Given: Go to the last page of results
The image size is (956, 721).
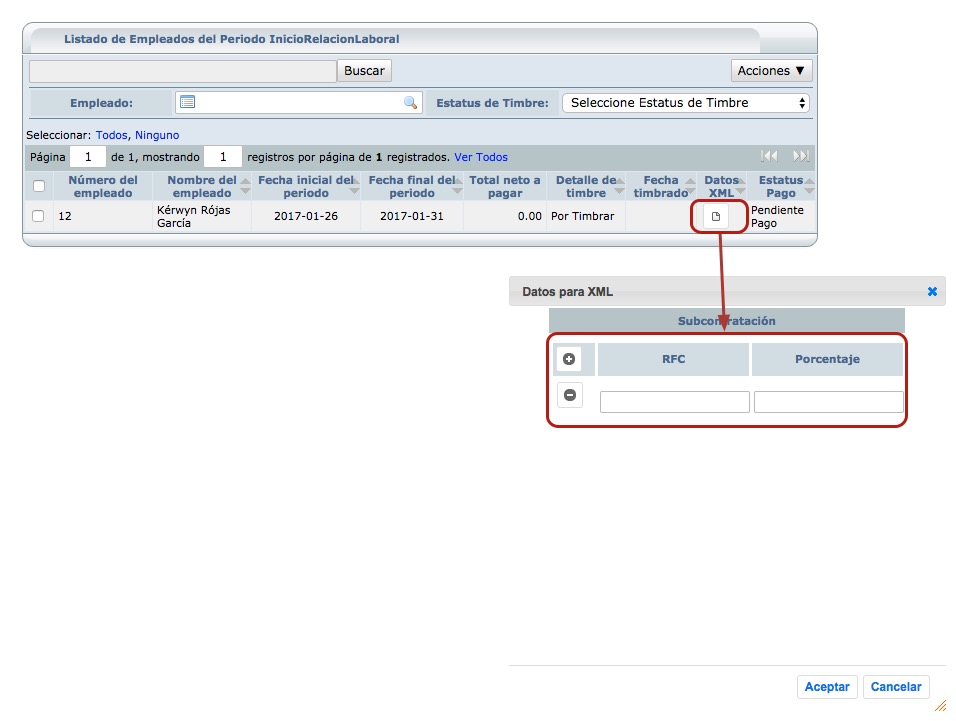Looking at the screenshot, I should [x=801, y=156].
